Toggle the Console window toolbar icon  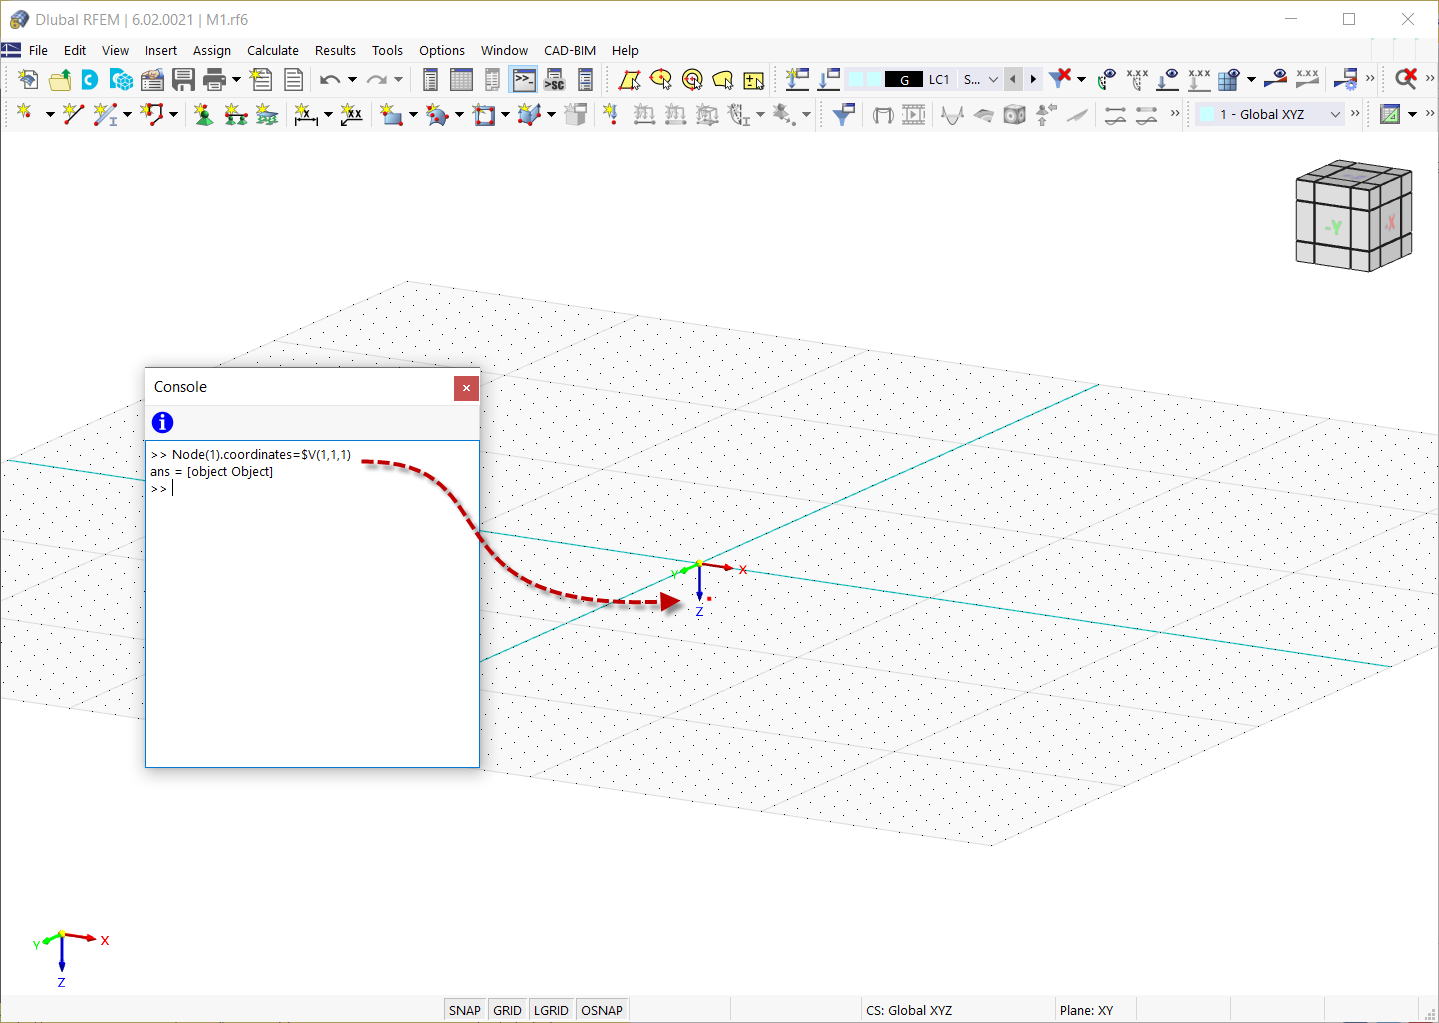tap(523, 80)
